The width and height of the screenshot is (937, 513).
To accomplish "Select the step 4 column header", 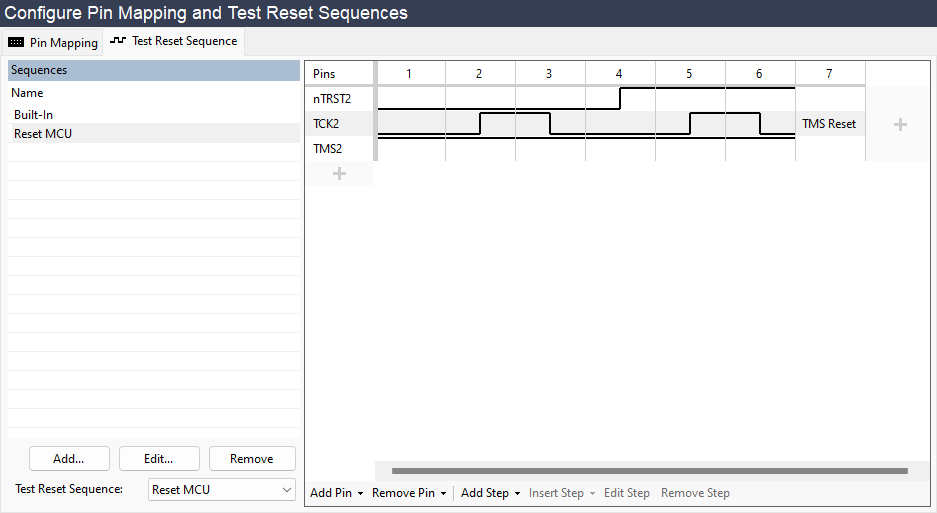I will tap(619, 74).
